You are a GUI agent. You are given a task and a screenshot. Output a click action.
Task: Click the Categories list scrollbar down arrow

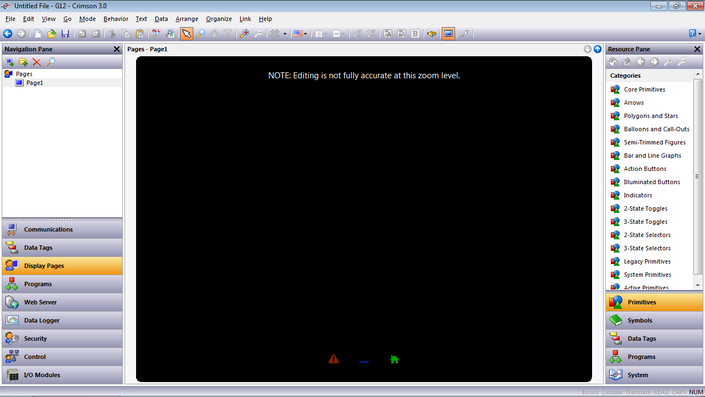698,285
